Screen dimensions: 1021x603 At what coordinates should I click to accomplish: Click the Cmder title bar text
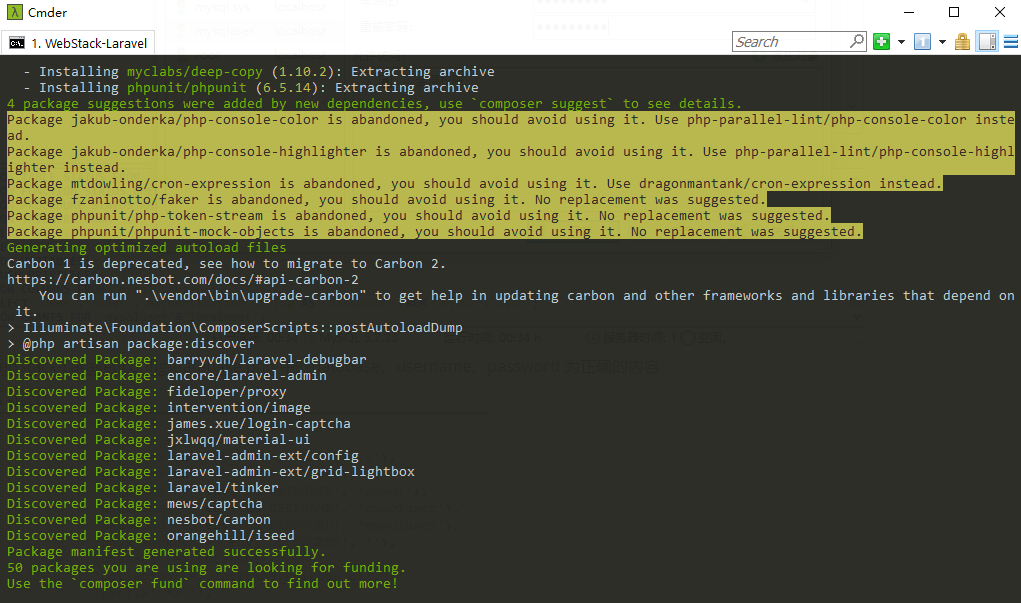click(48, 12)
